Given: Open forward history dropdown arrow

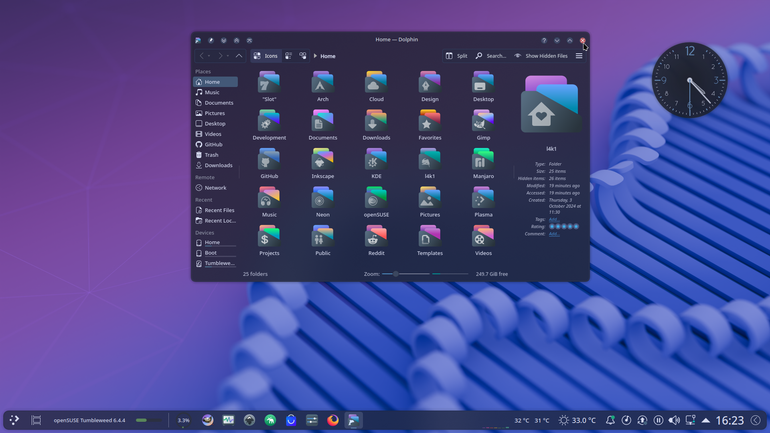Looking at the screenshot, I should (x=228, y=56).
